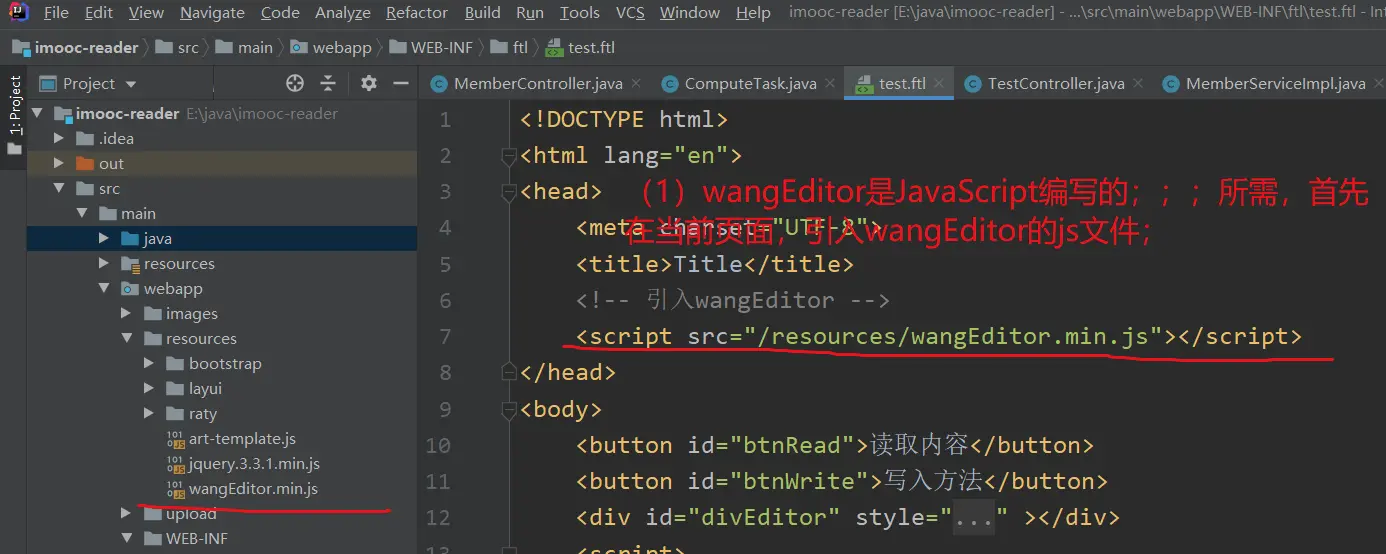Open Project panel settings gear
1386x554 pixels.
click(x=369, y=83)
